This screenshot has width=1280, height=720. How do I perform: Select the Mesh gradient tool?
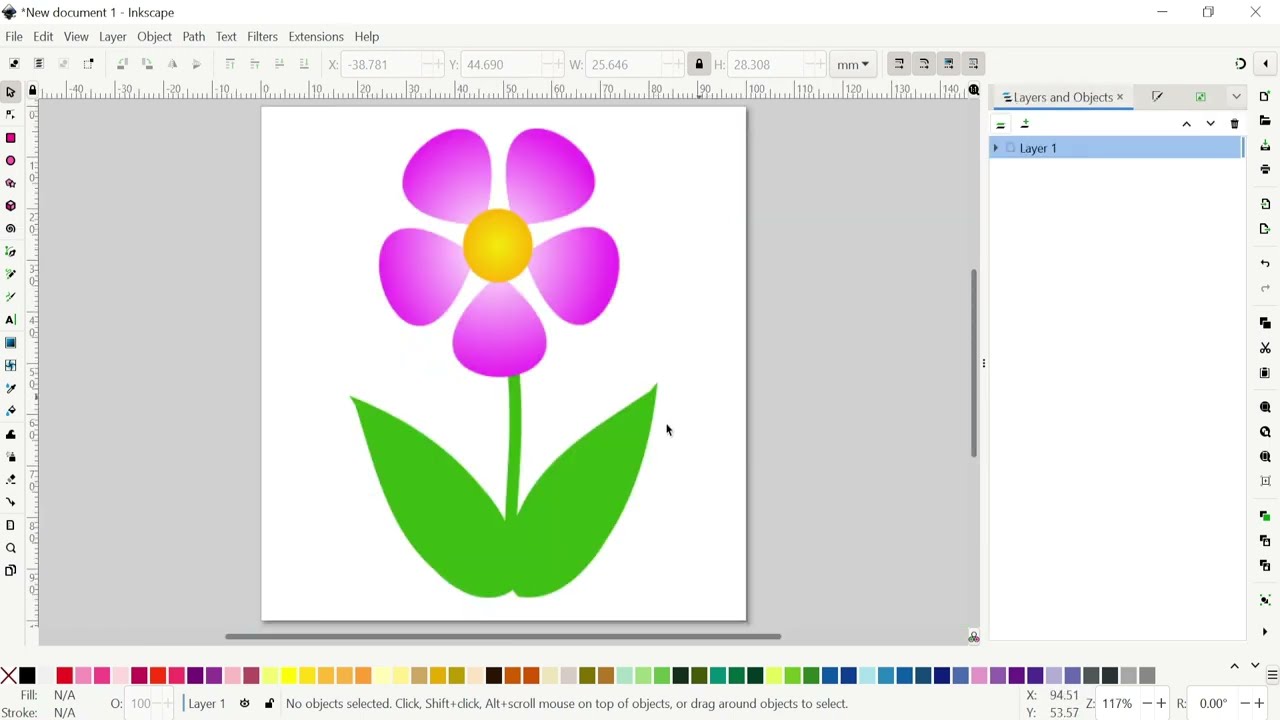coord(11,366)
